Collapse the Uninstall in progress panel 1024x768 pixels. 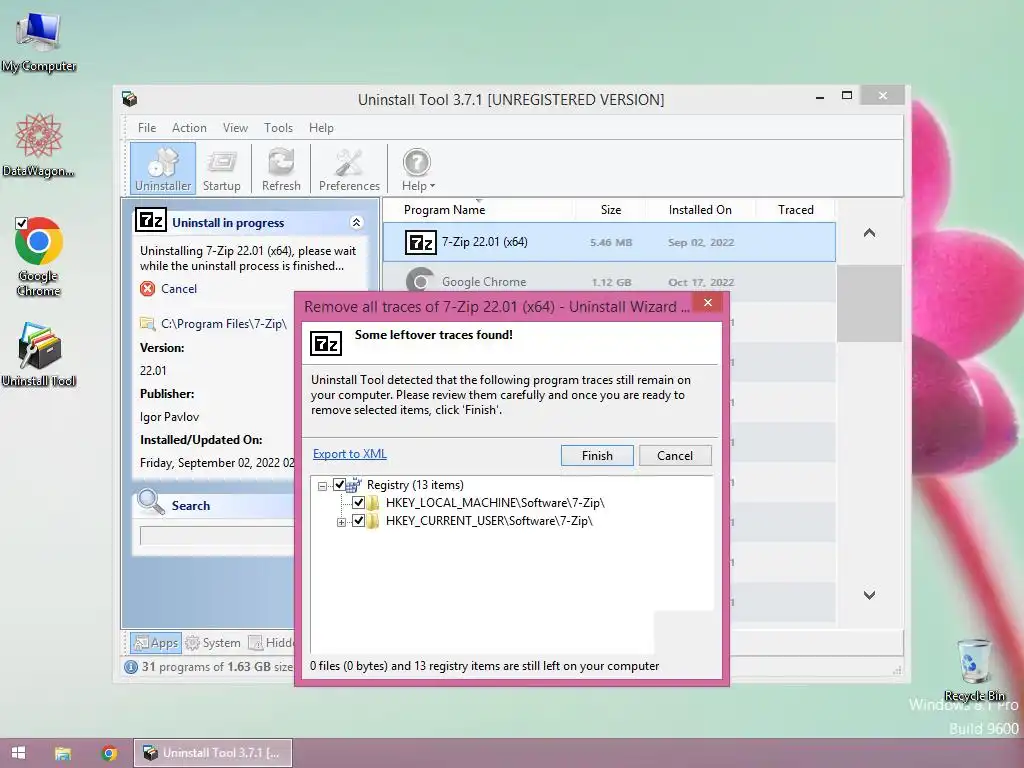coord(356,223)
